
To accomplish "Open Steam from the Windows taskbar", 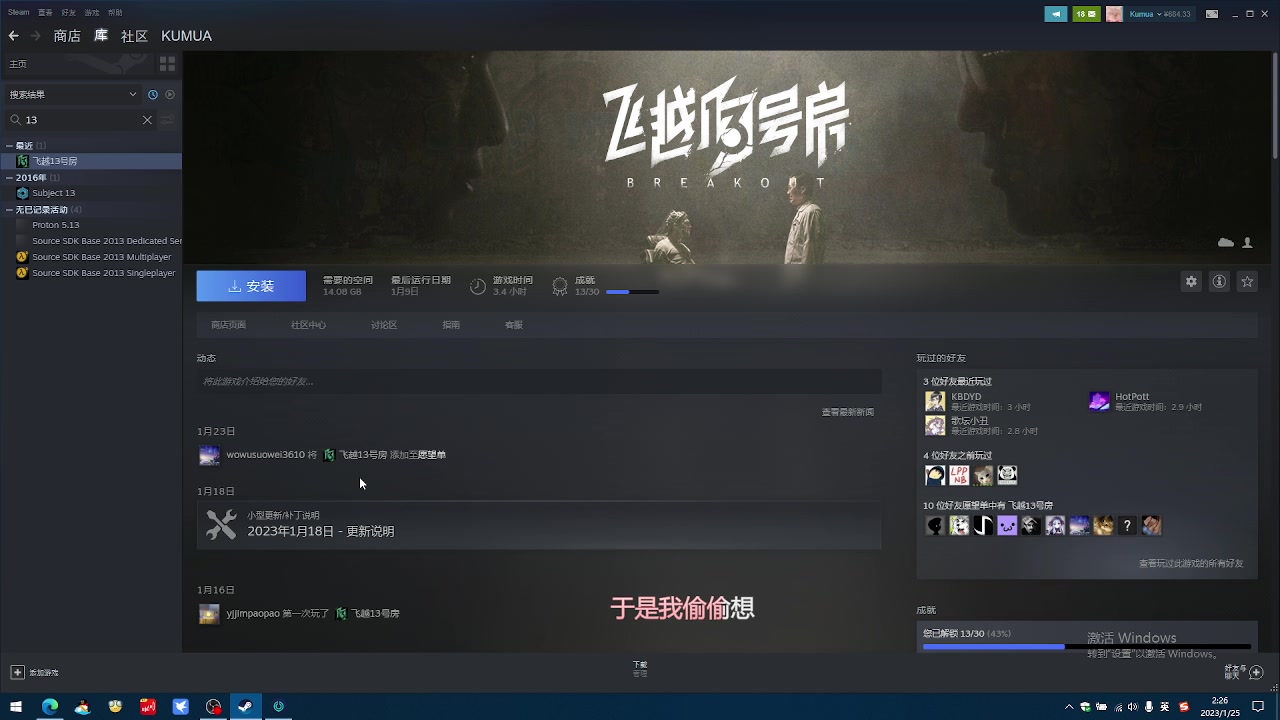I will 245,706.
